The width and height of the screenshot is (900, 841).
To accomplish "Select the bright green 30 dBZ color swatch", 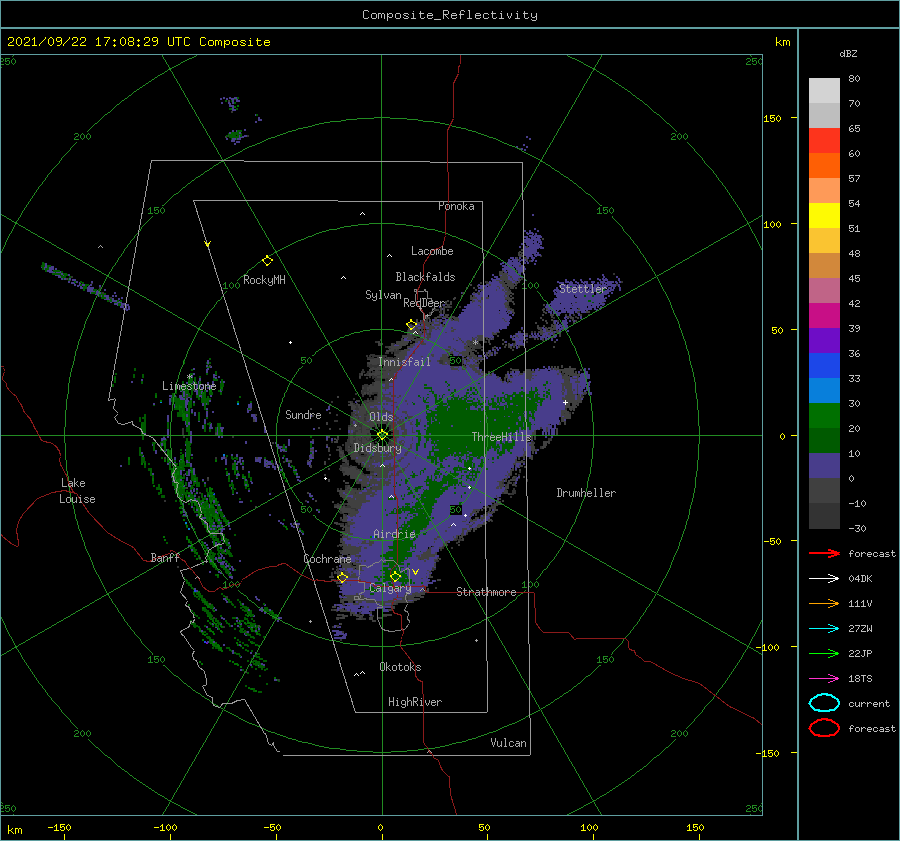I will click(824, 416).
